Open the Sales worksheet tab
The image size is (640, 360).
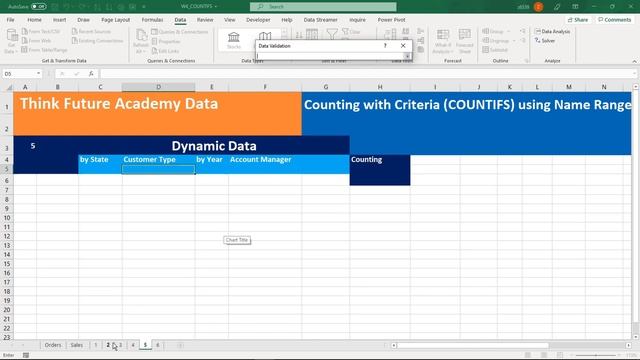77,345
